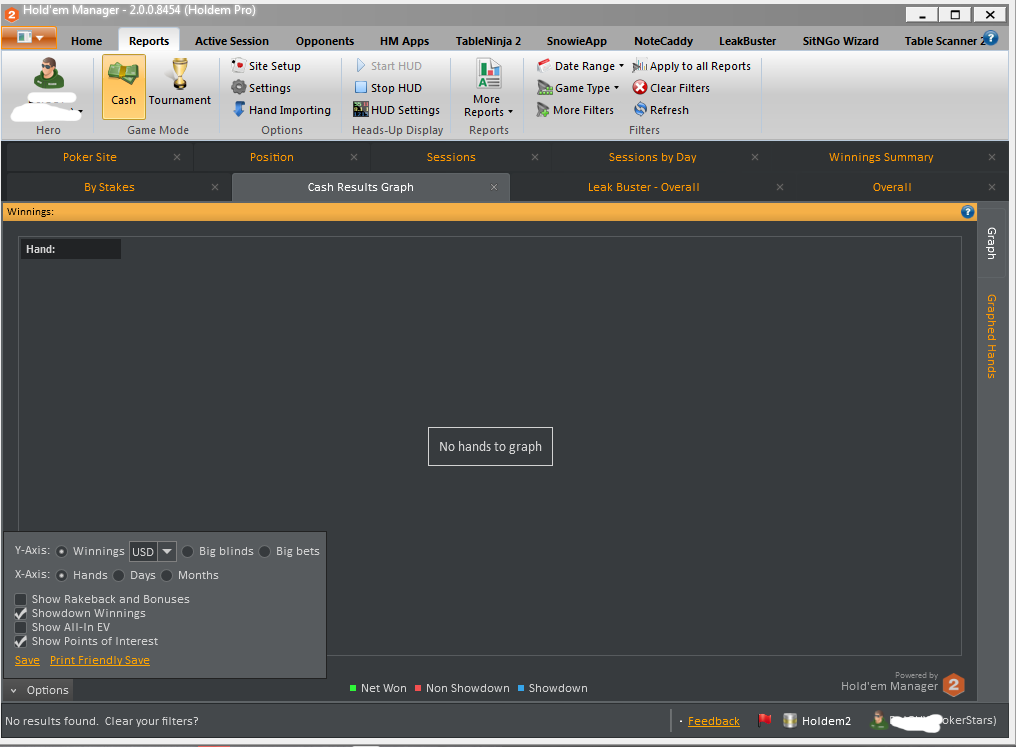Click Stop HUD
The width and height of the screenshot is (1016, 747).
pyautogui.click(x=388, y=87)
